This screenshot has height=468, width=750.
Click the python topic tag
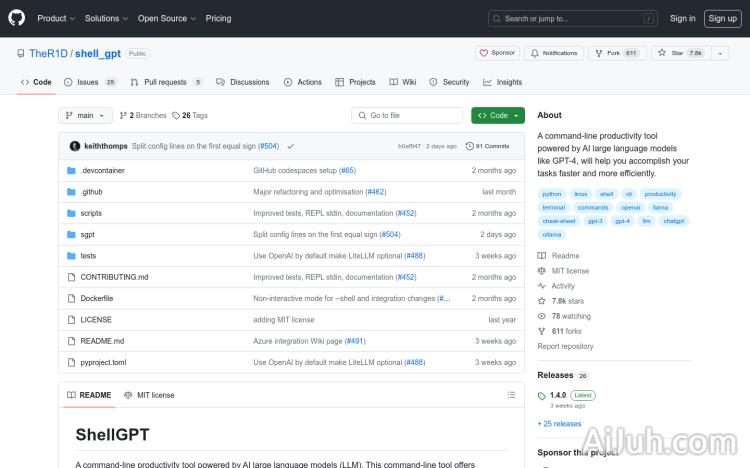tap(551, 194)
